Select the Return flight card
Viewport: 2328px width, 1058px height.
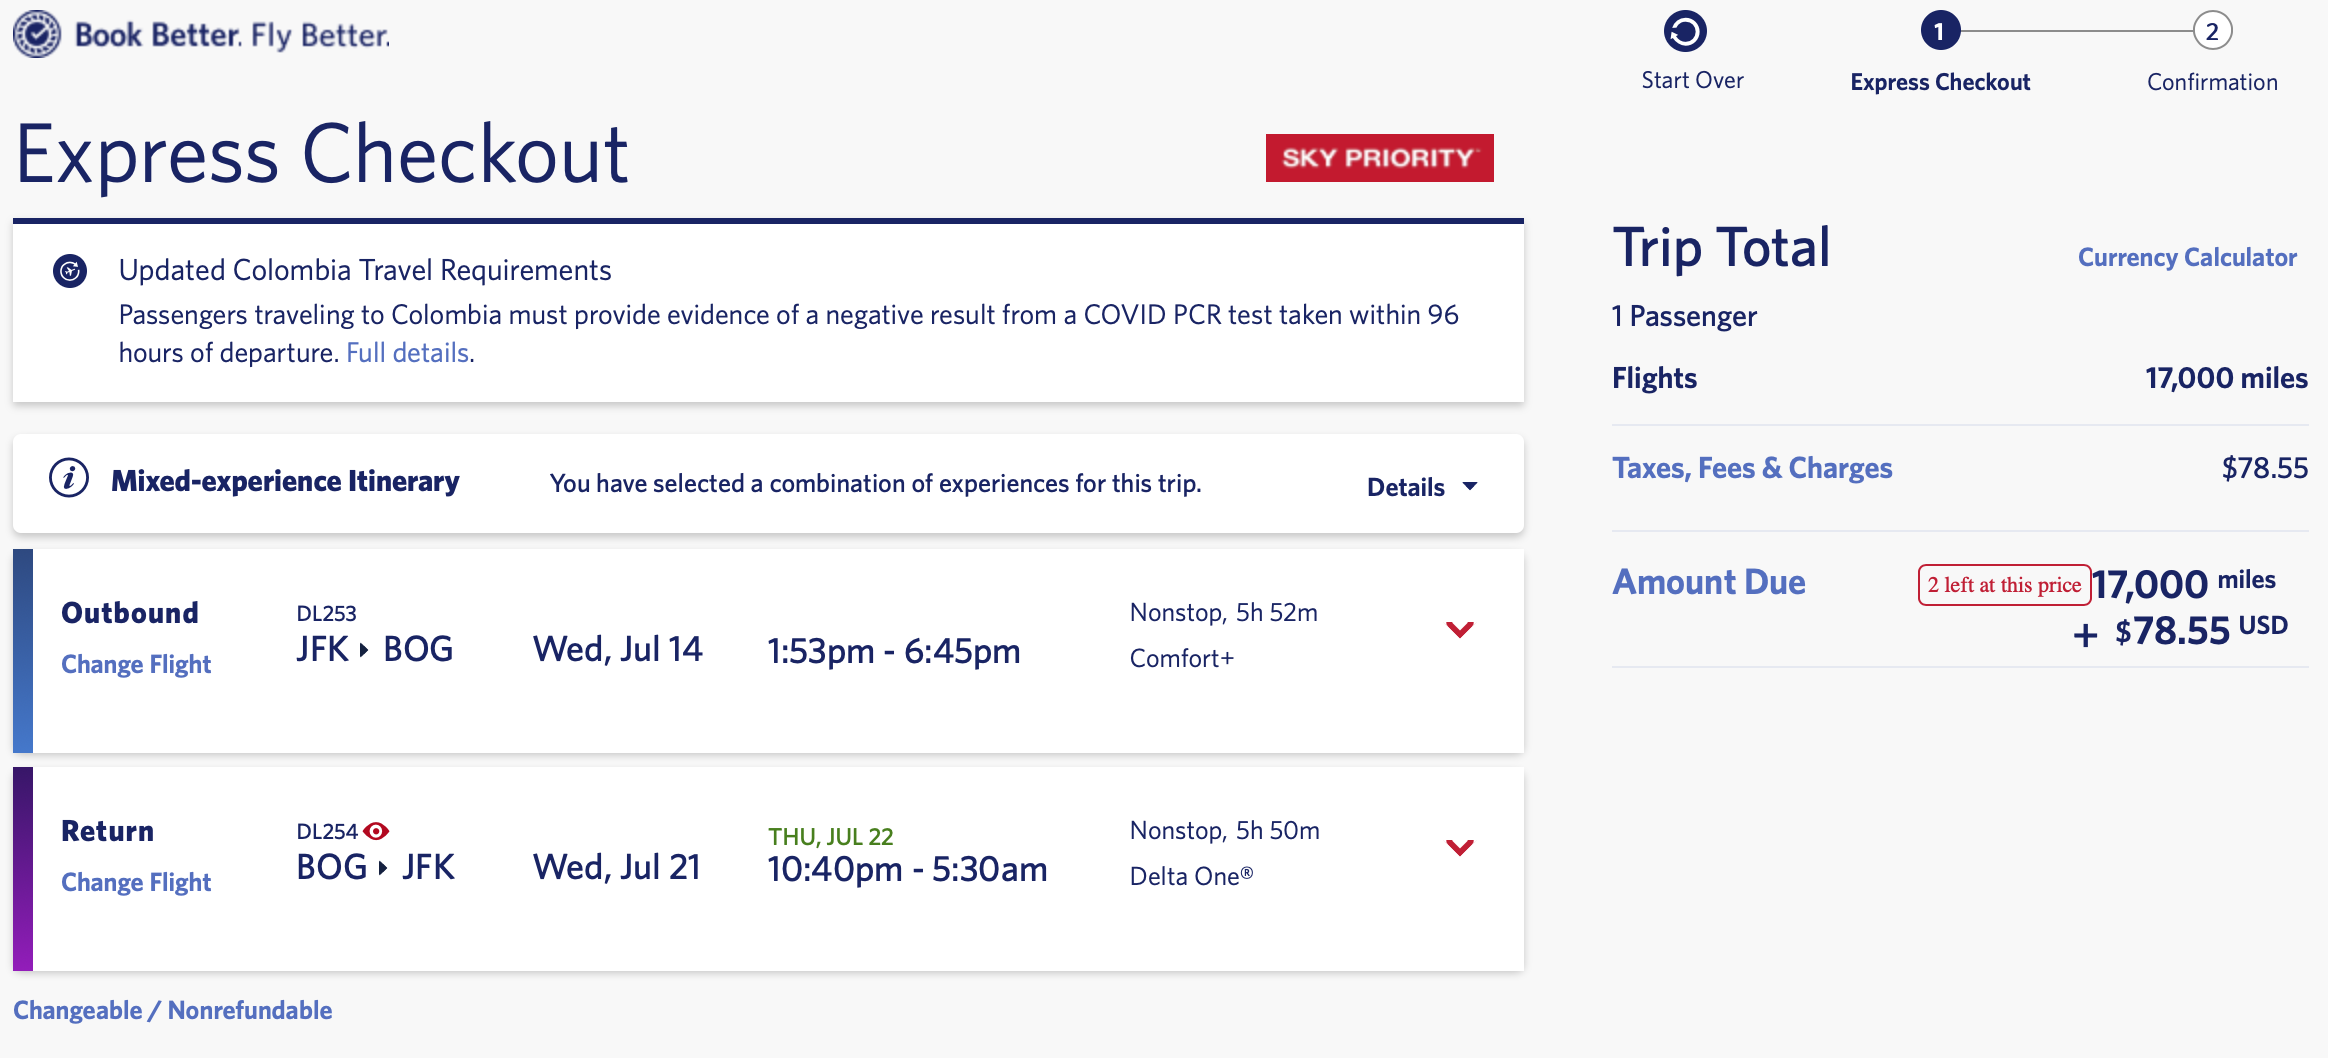[700, 865]
